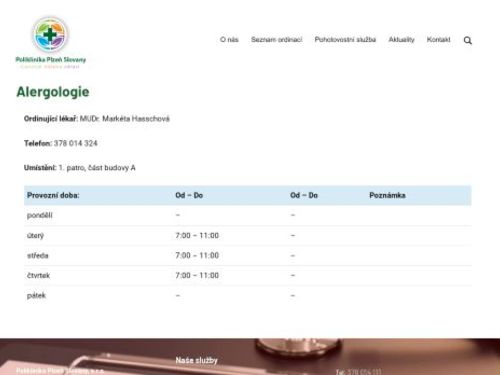Screen dimensions: 500x375
Task: Click čtvrtek hours 7:00 – 11:00
Action: coord(197,276)
